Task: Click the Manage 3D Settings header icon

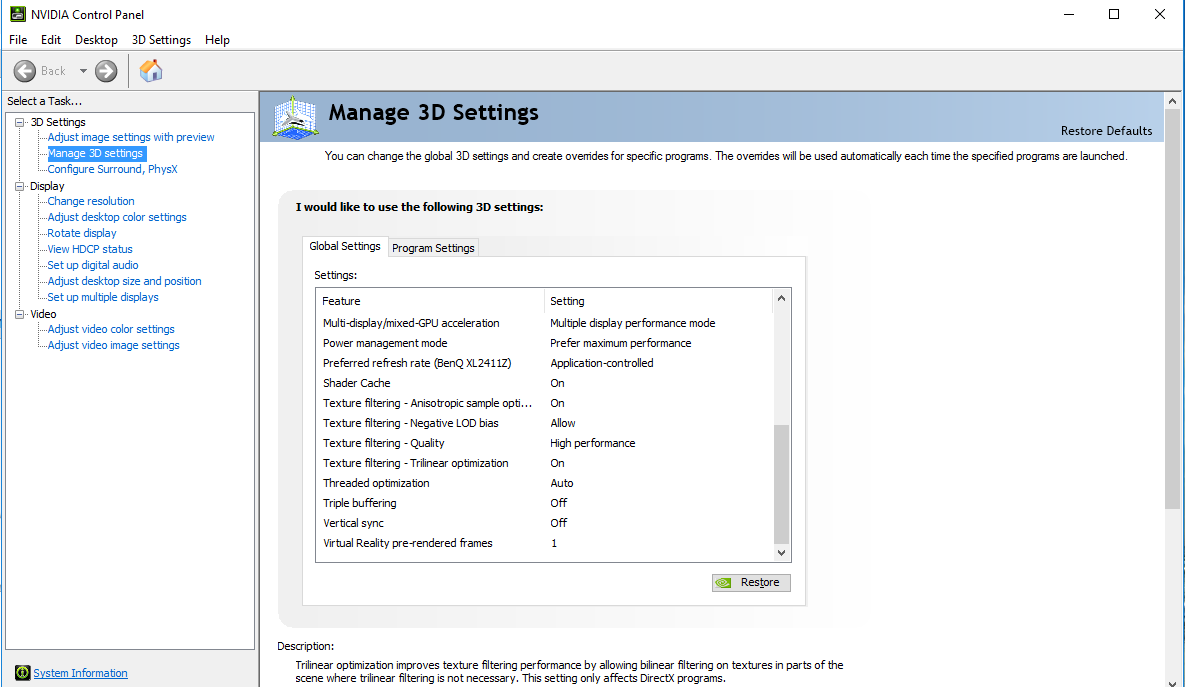Action: (x=295, y=118)
